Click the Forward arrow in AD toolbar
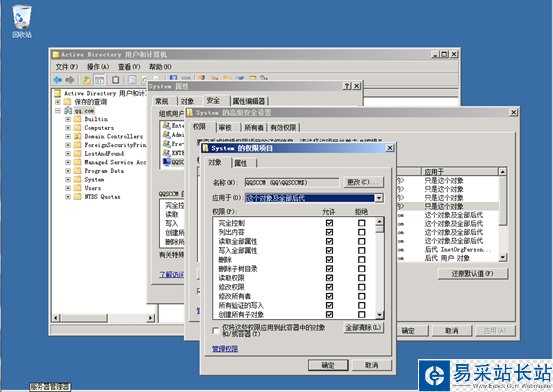Viewport: 553px width, 392px height. point(70,80)
